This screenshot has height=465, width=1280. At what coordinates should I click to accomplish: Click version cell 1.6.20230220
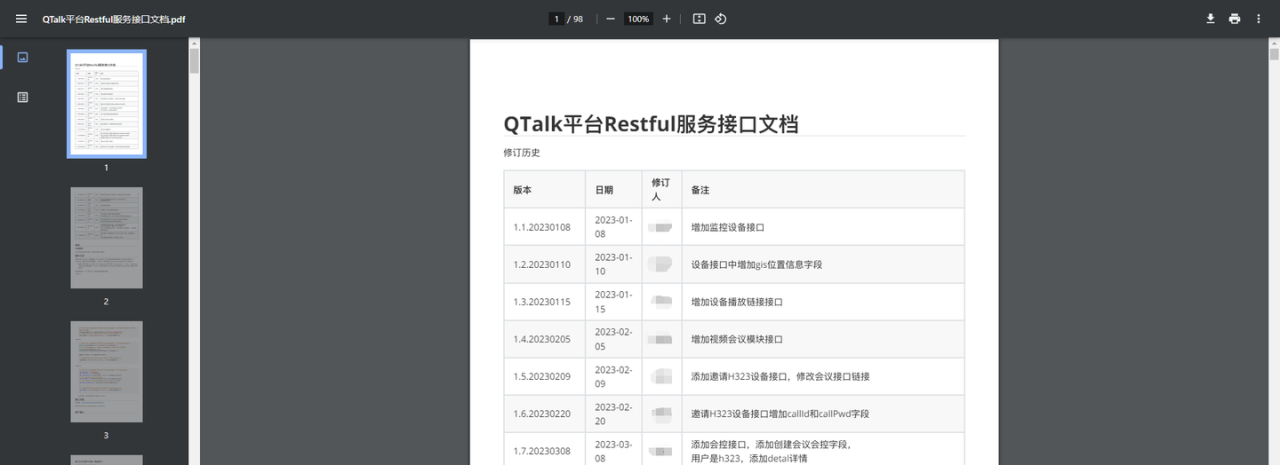pyautogui.click(x=542, y=413)
